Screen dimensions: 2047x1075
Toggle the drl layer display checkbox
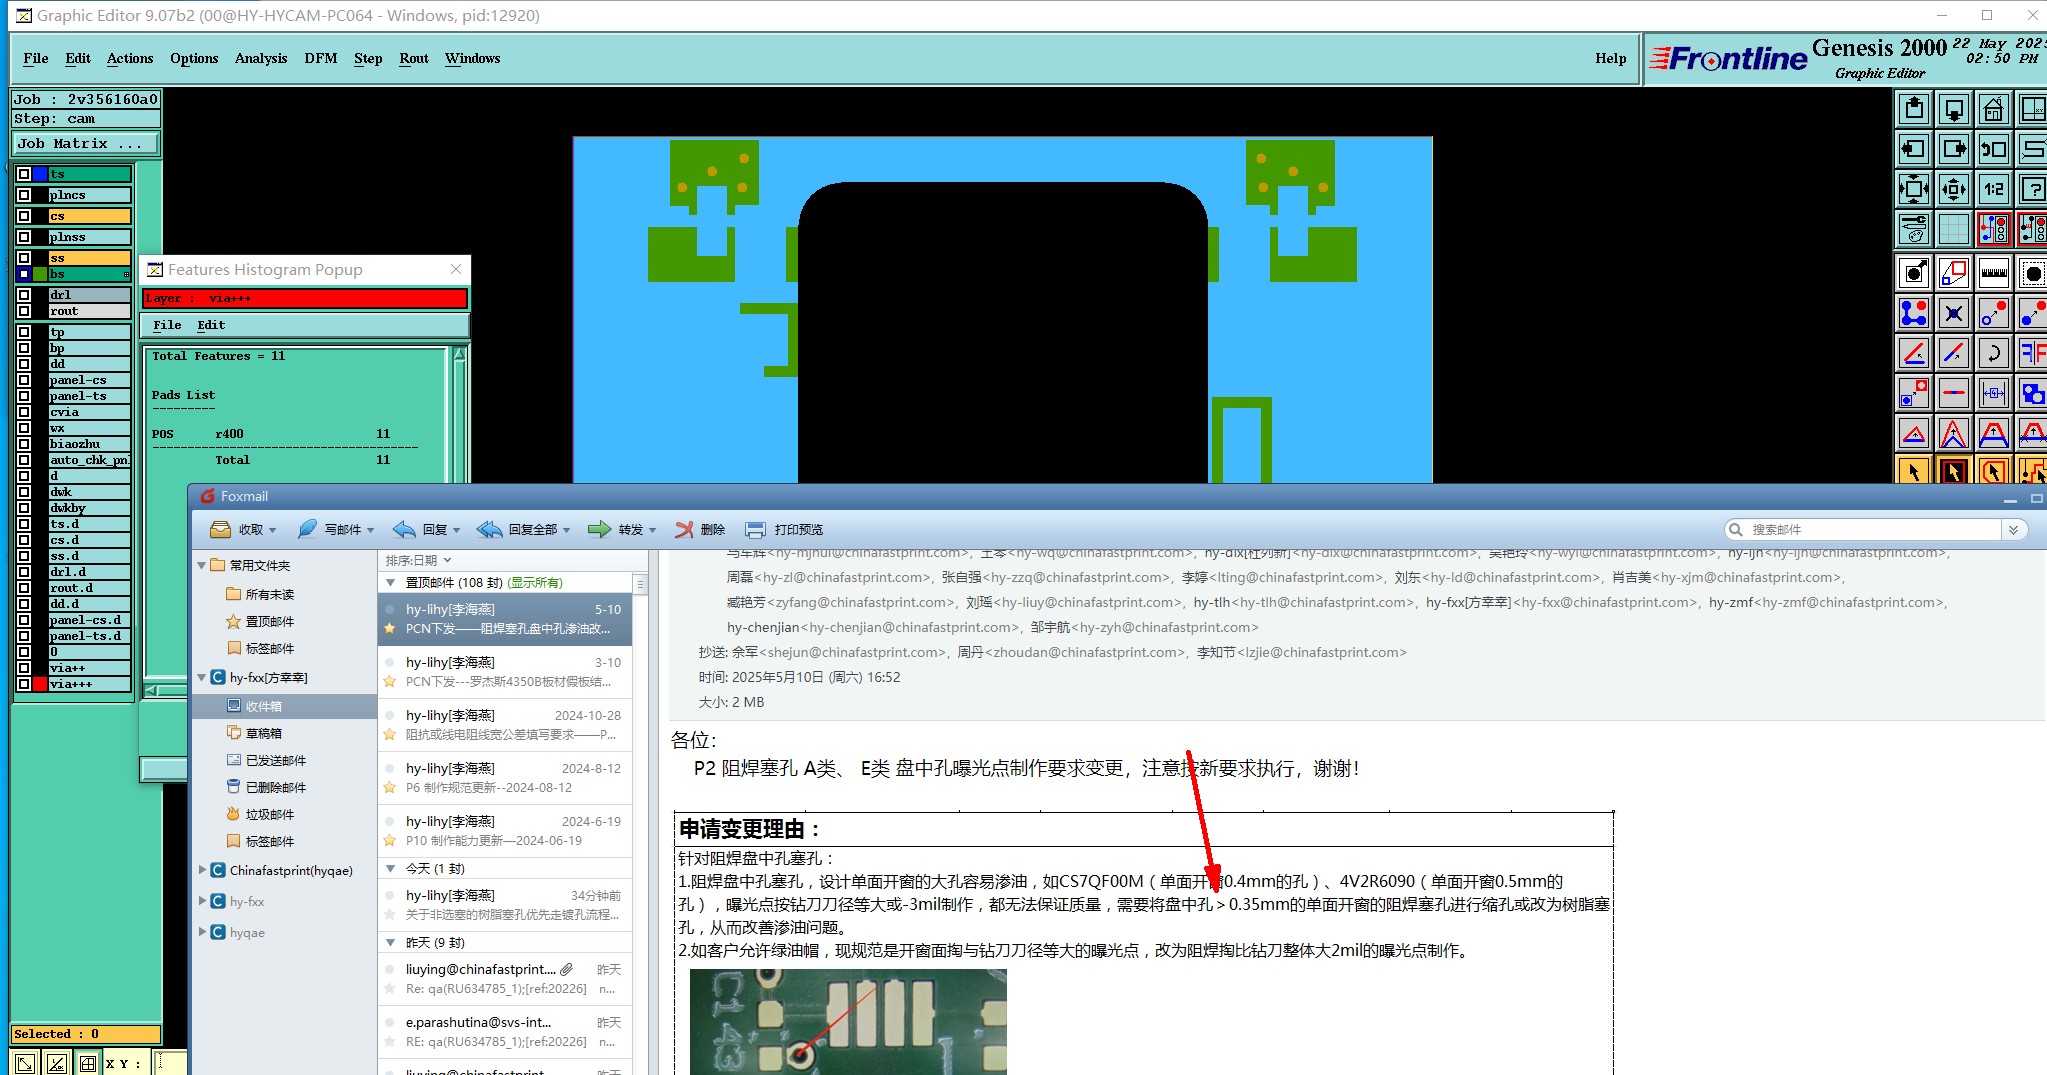[x=24, y=295]
